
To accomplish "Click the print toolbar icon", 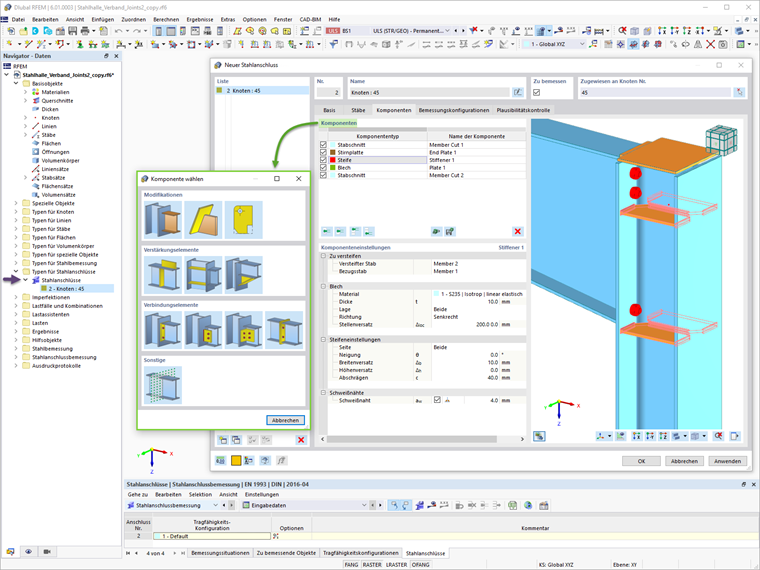I will coord(85,31).
